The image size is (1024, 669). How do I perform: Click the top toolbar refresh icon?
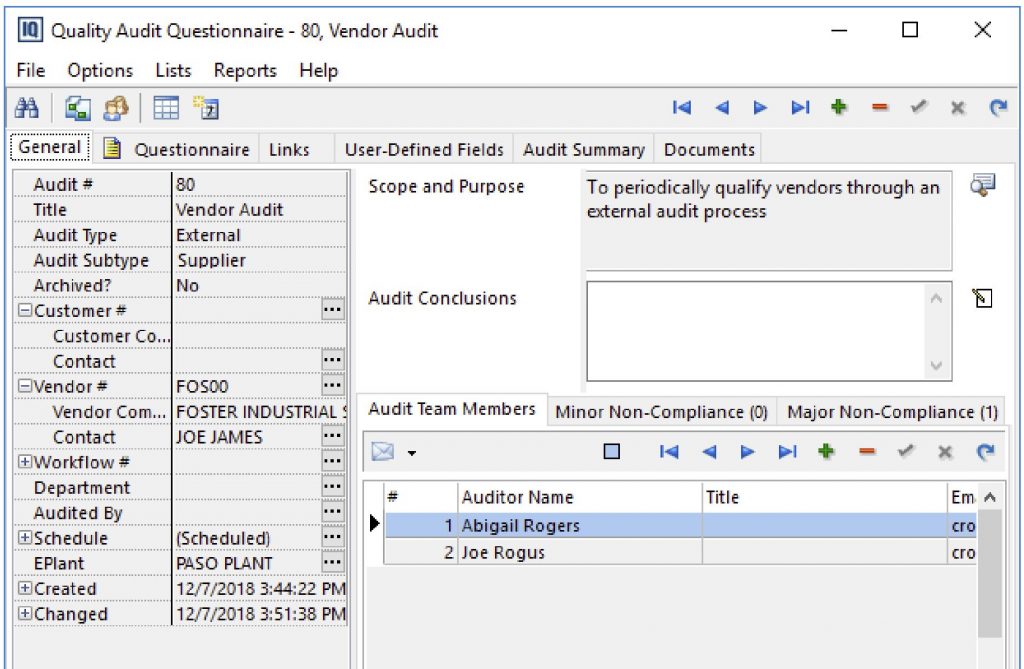tap(997, 108)
